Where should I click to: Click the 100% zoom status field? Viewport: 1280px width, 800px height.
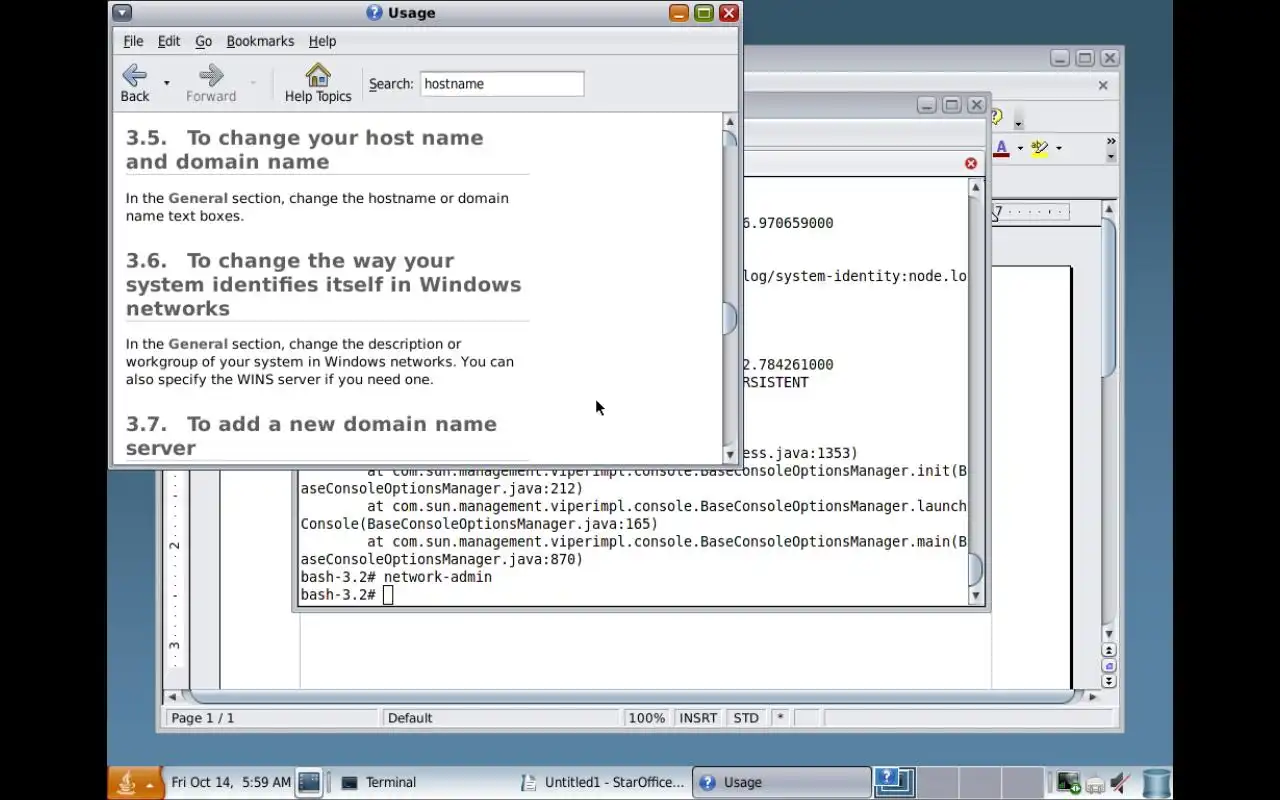647,718
